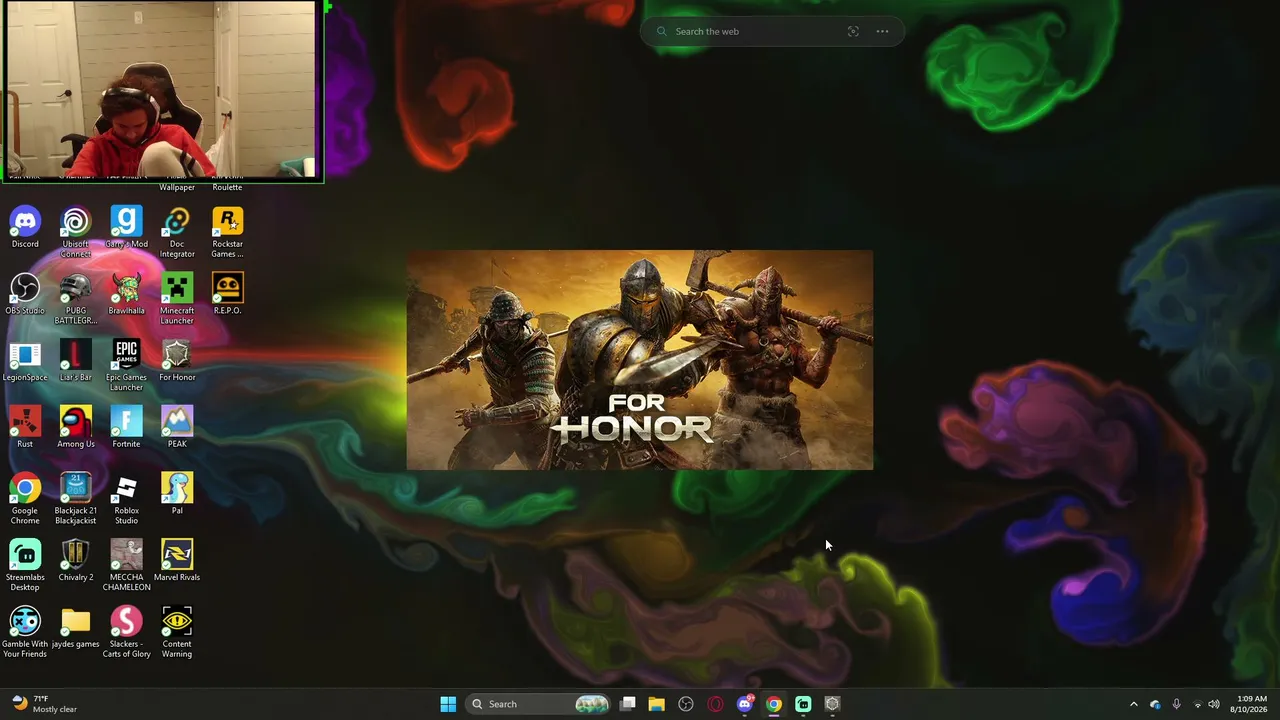Select the MECCHA CHAMELEON desktop icon
The image size is (1280, 720).
pos(126,566)
